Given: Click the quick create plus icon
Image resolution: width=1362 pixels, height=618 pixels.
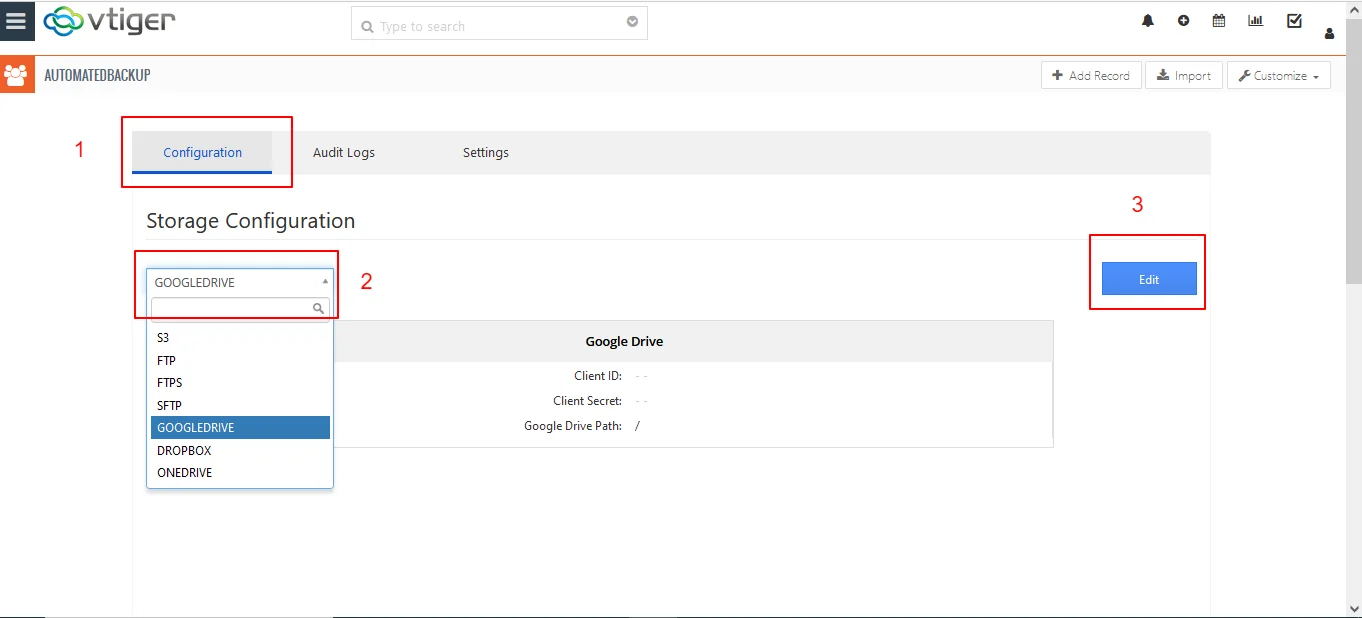Looking at the screenshot, I should point(1183,21).
